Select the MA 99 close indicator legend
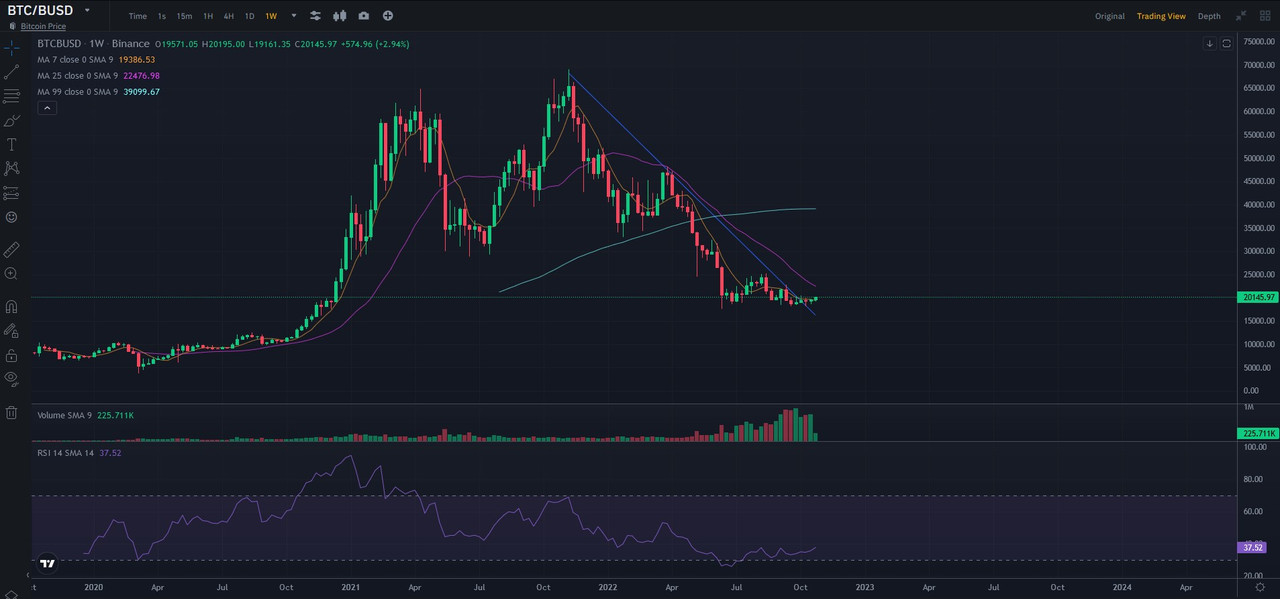Viewport: 1280px width, 599px height. pyautogui.click(x=98, y=91)
